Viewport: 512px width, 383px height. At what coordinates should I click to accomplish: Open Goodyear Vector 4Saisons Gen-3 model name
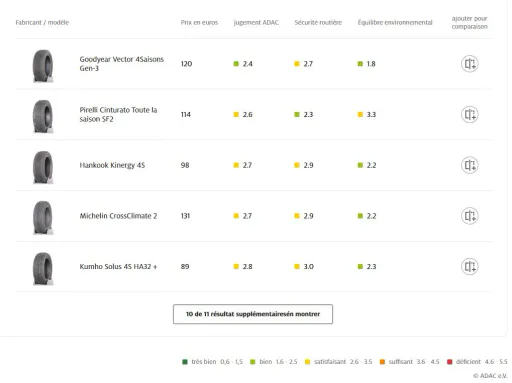click(x=121, y=64)
